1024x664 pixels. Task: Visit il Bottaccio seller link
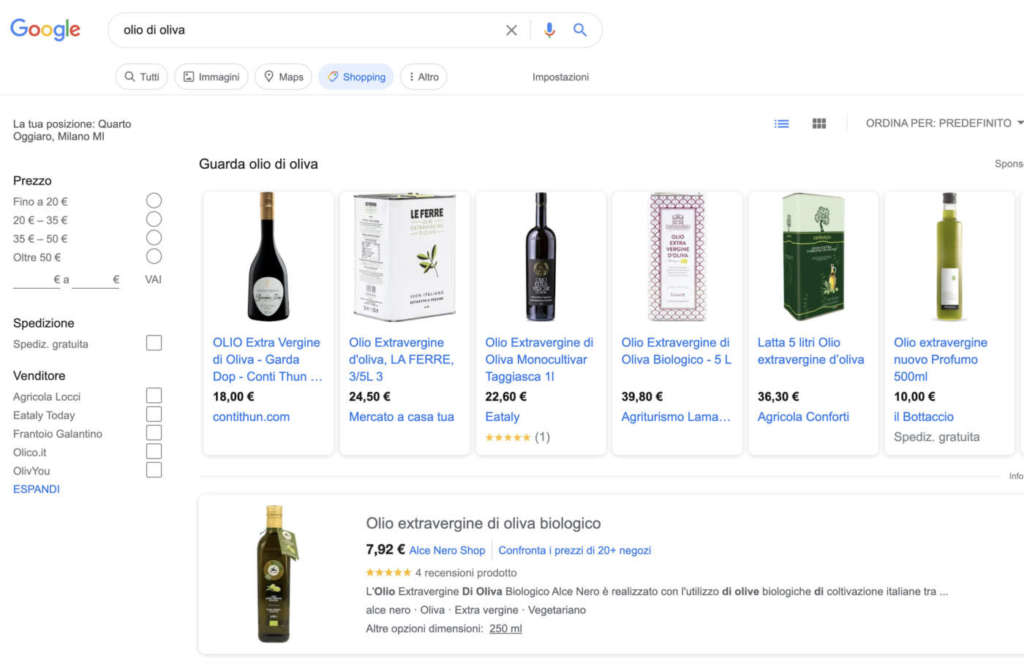coord(923,417)
